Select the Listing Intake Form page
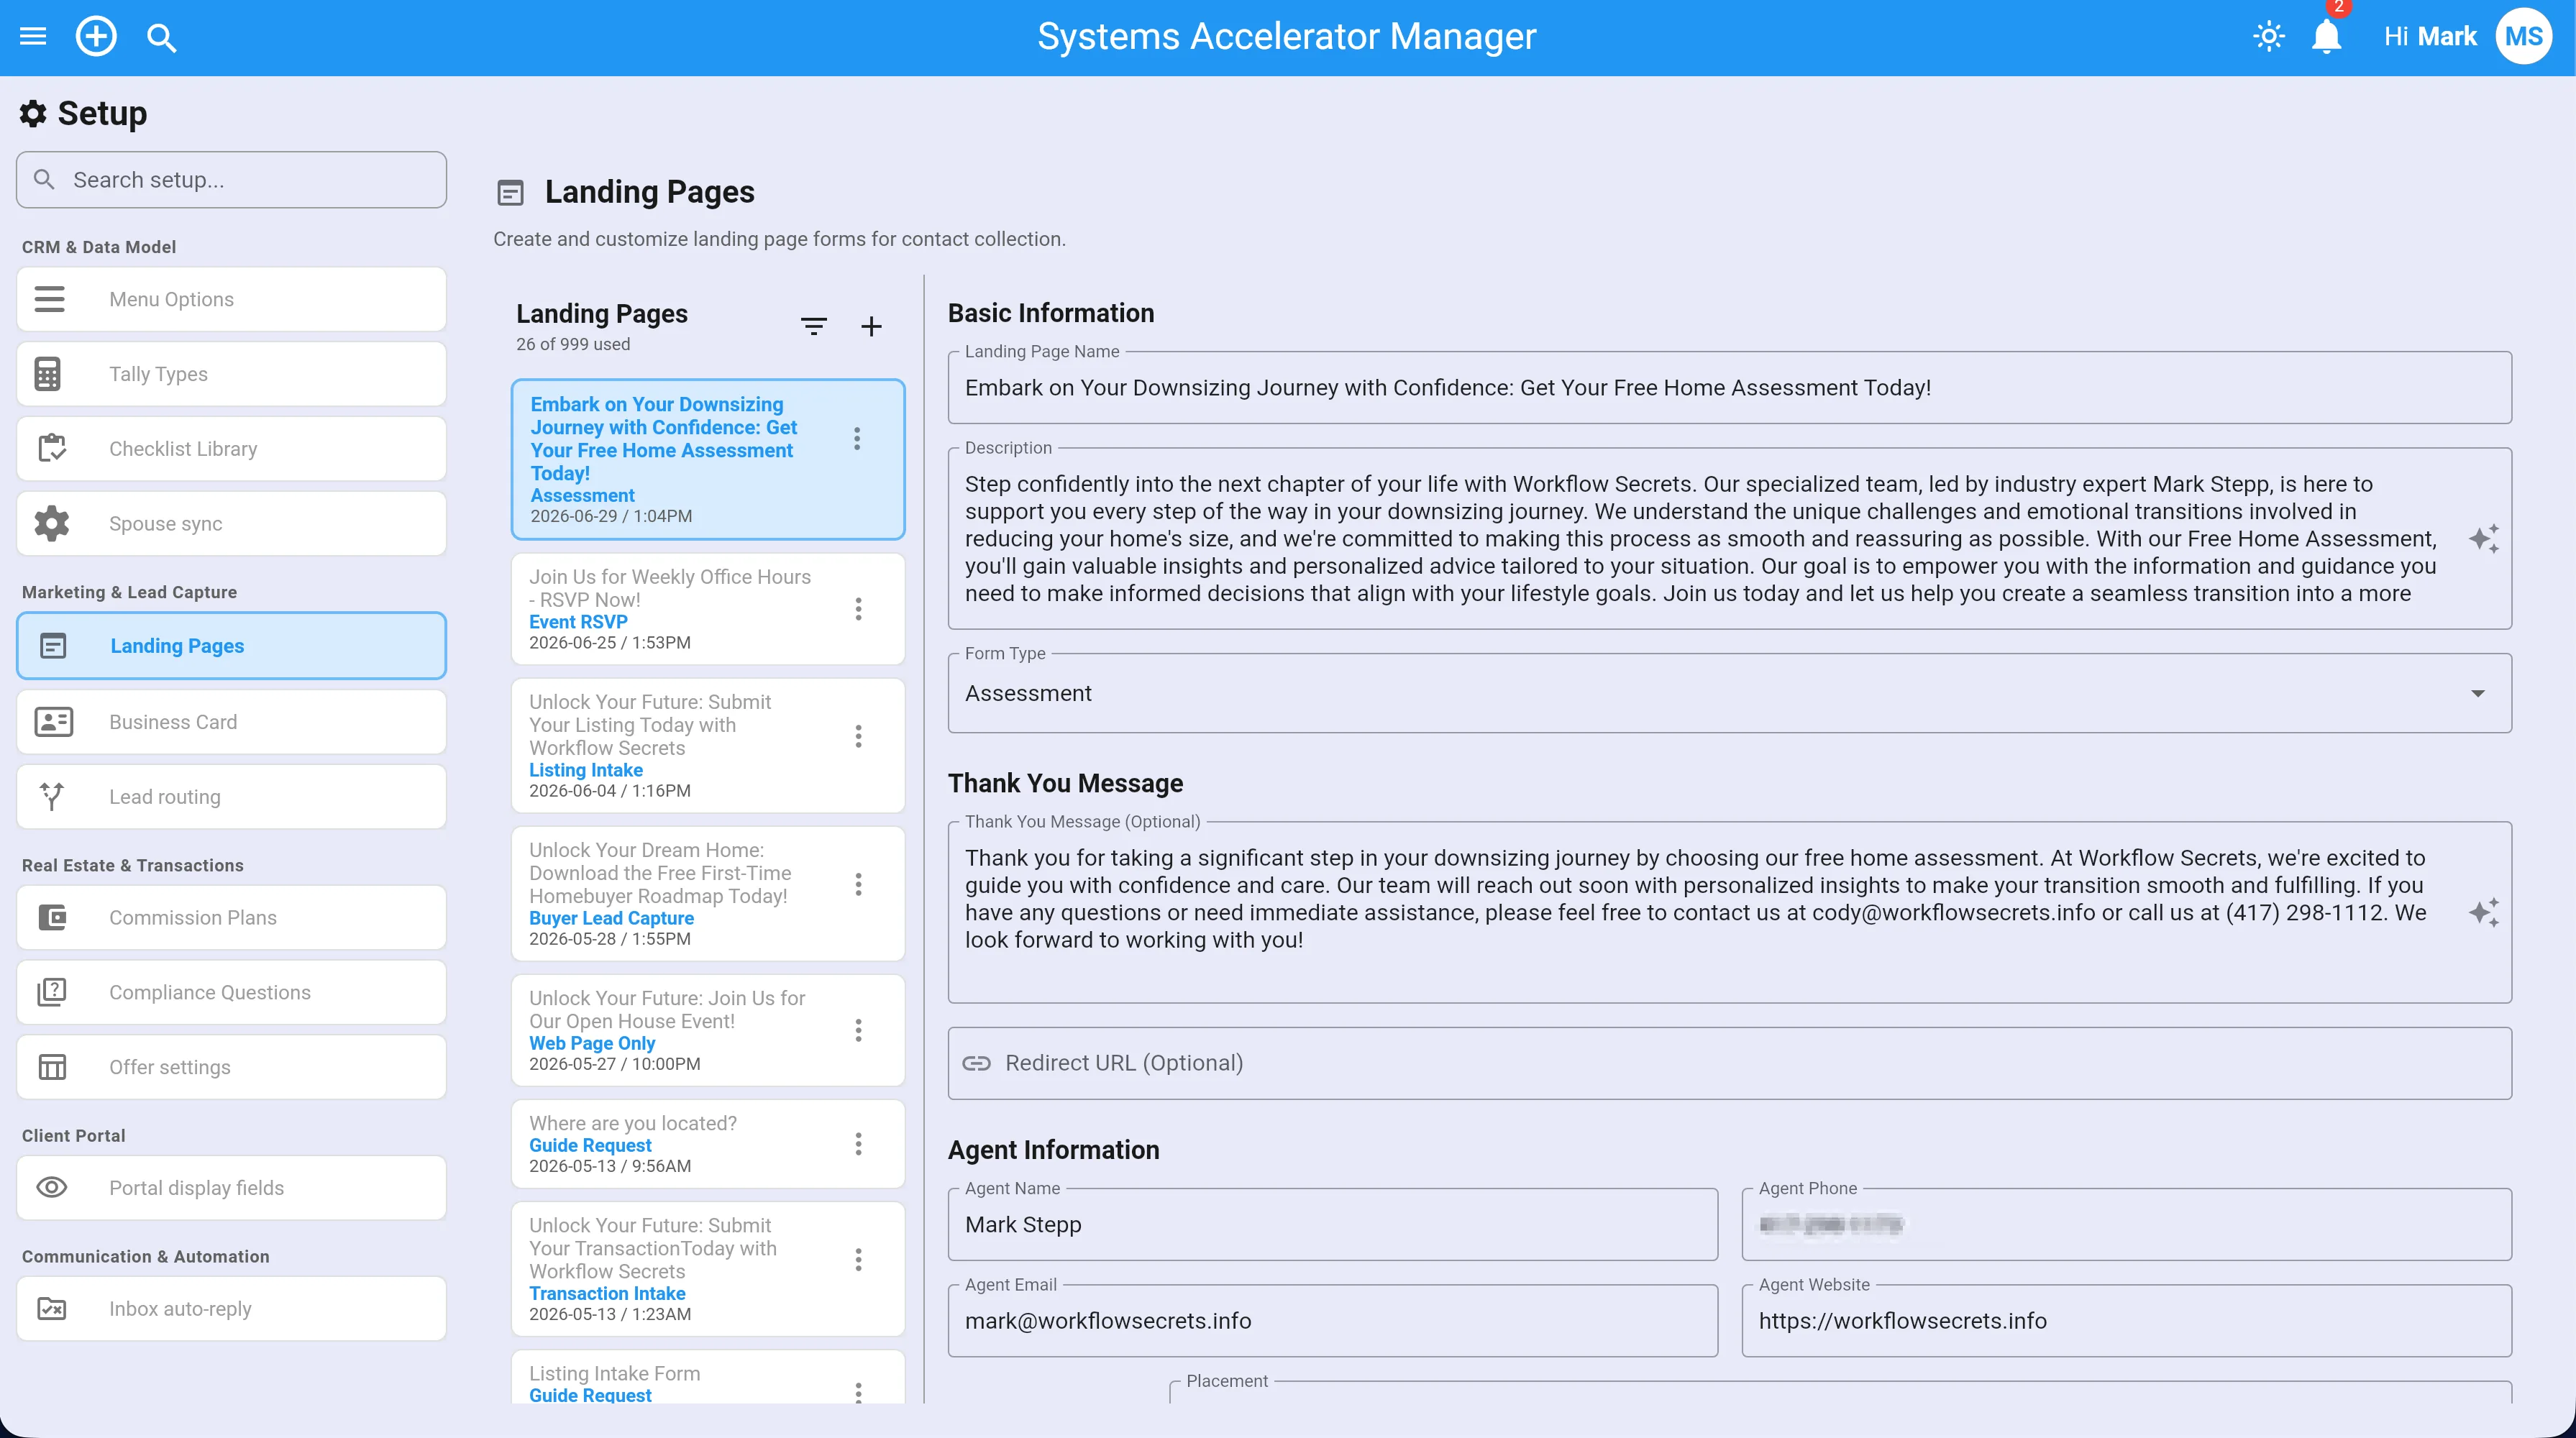2576x1438 pixels. click(707, 1378)
